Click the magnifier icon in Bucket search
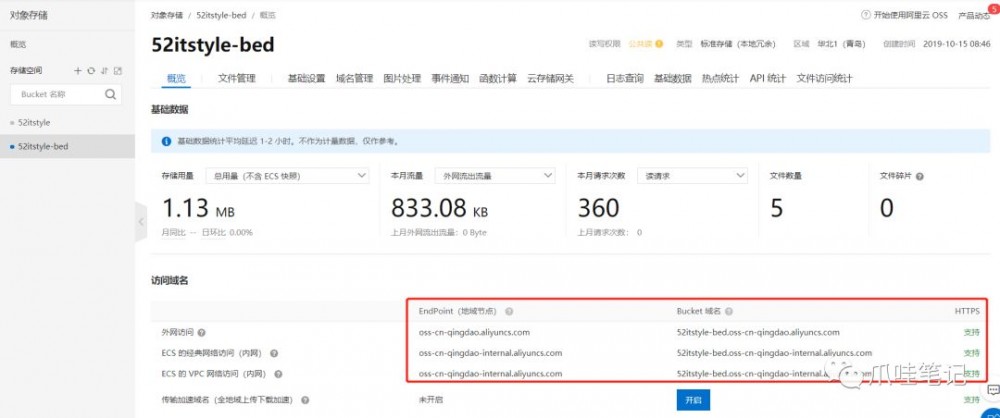The width and height of the screenshot is (1000, 418). click(x=110, y=94)
